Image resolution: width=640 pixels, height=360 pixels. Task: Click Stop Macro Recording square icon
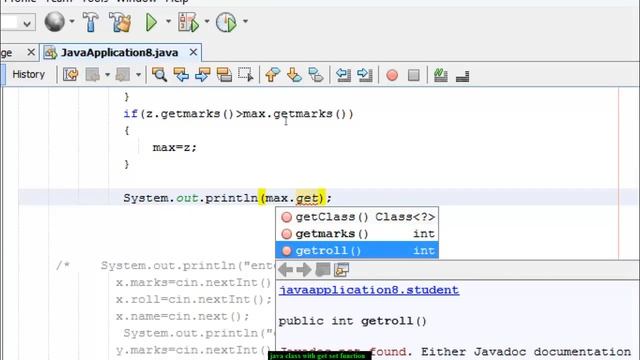[413, 75]
